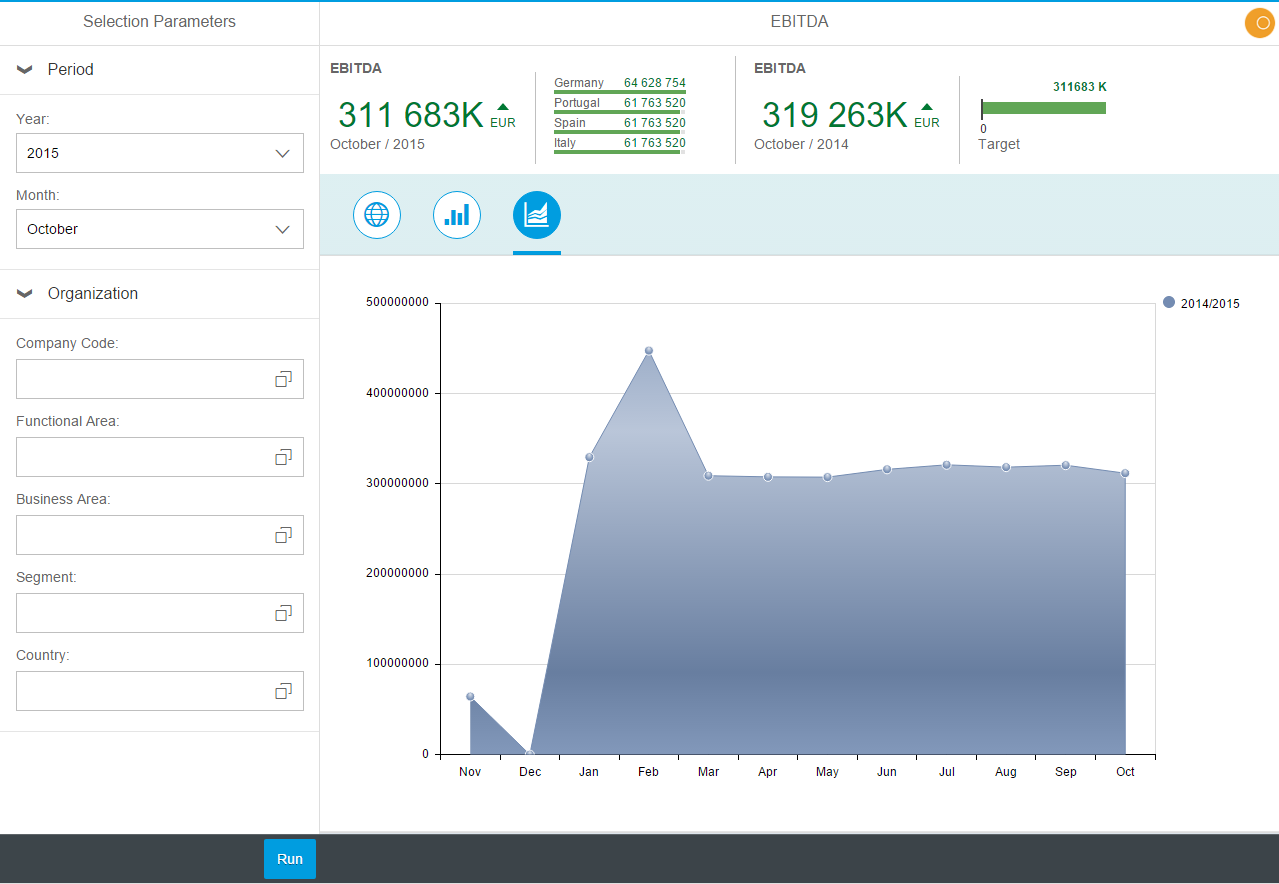Open Country value help icon
This screenshot has width=1279, height=884.
284,691
